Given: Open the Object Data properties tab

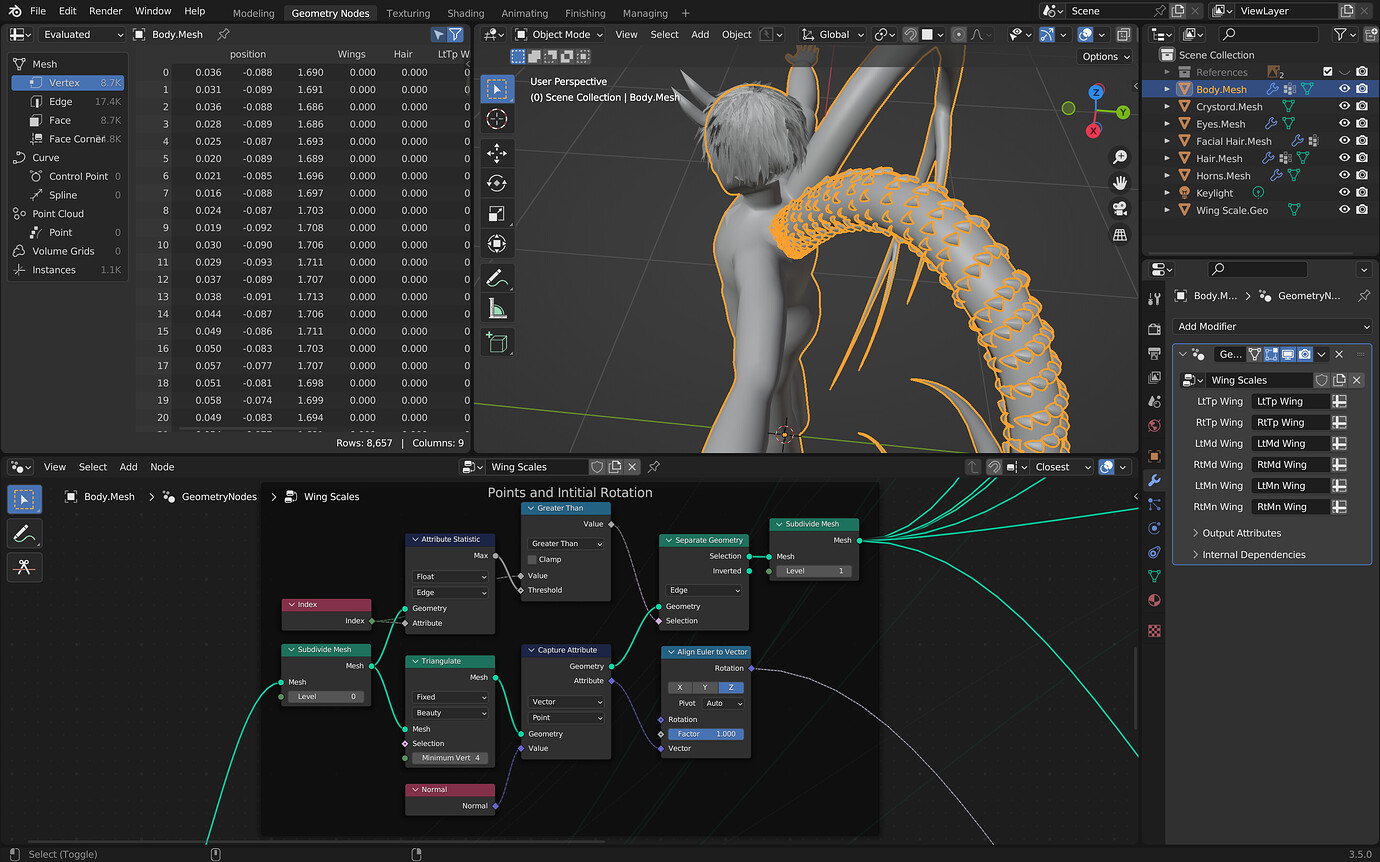Looking at the screenshot, I should 1154,576.
